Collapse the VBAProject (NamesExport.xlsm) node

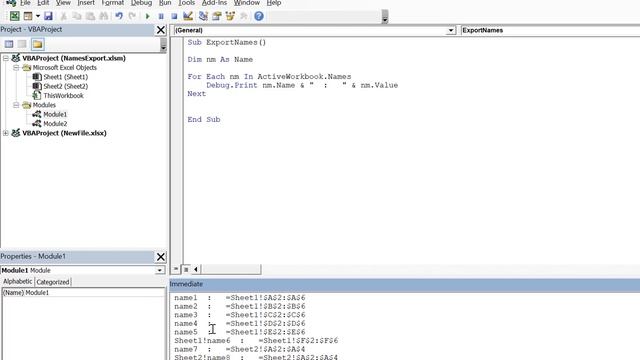coord(6,58)
